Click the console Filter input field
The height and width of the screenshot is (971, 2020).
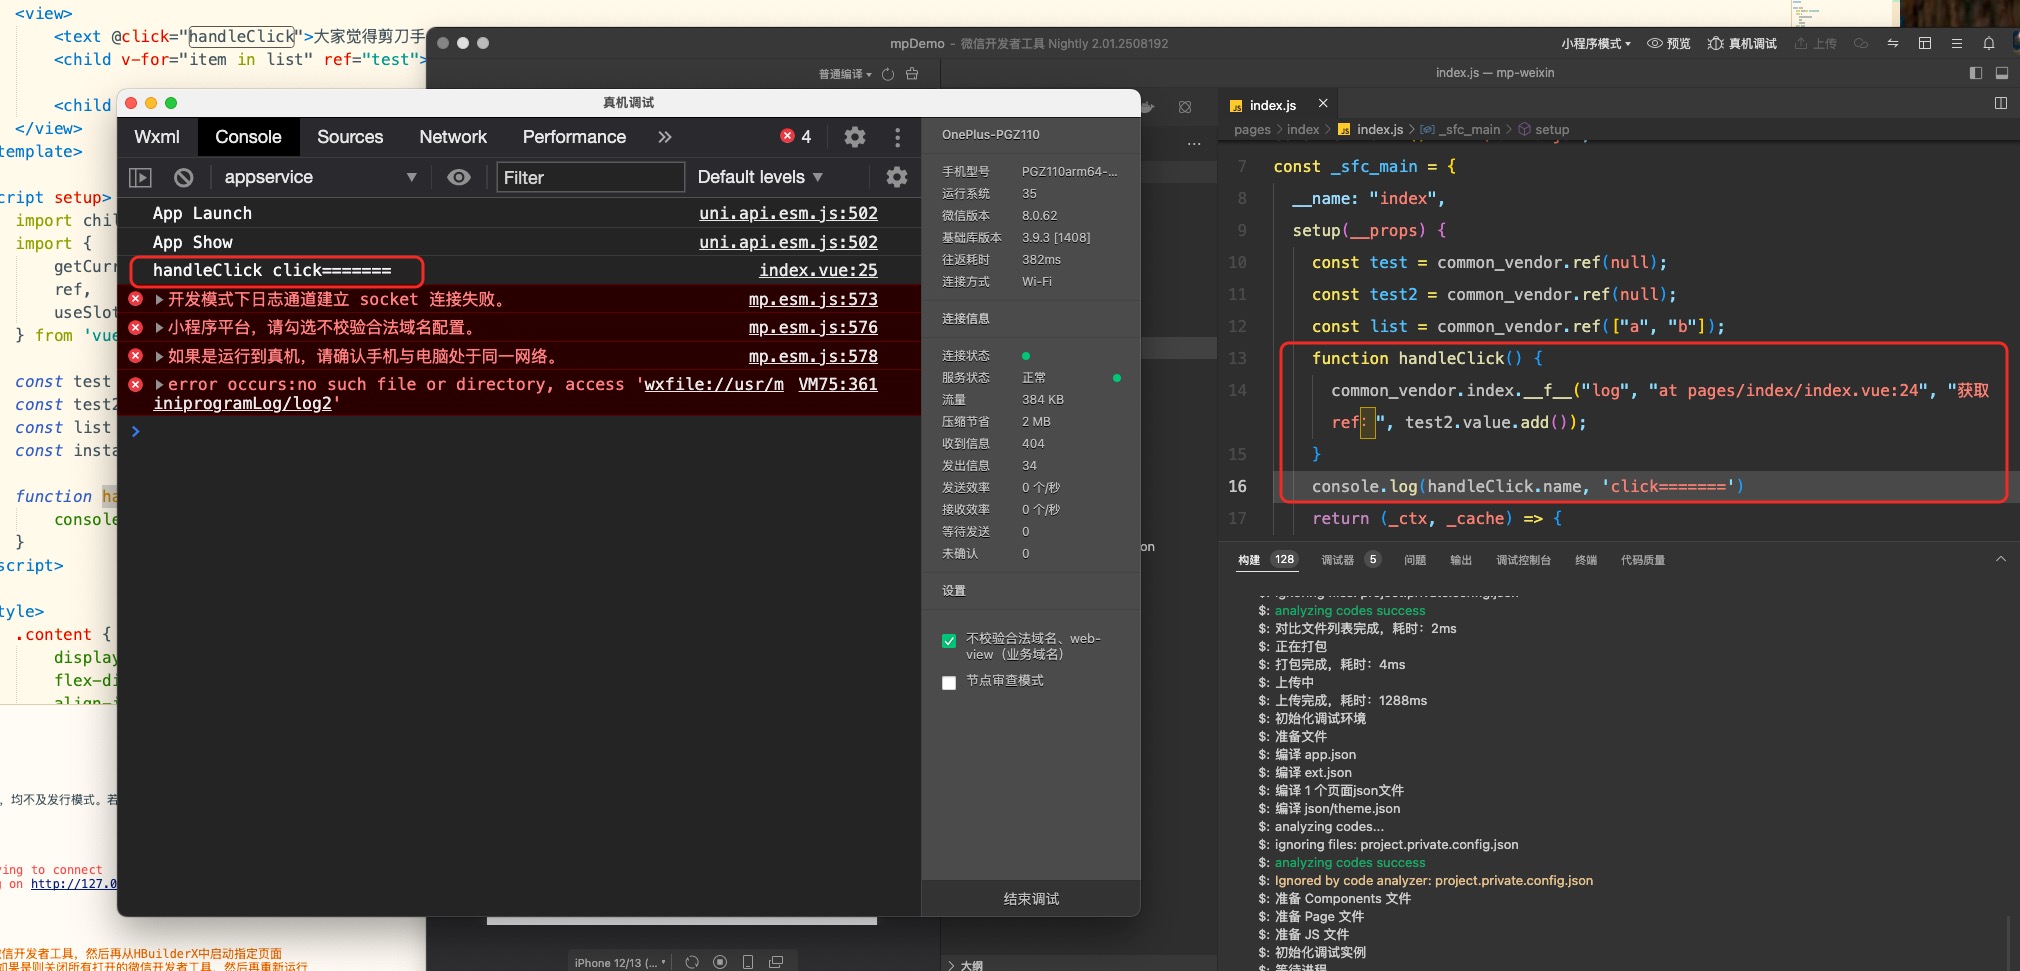[590, 177]
